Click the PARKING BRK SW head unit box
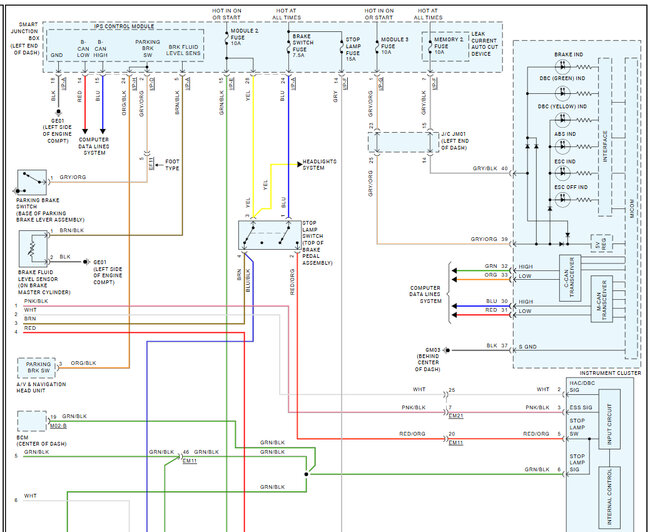 [36, 368]
